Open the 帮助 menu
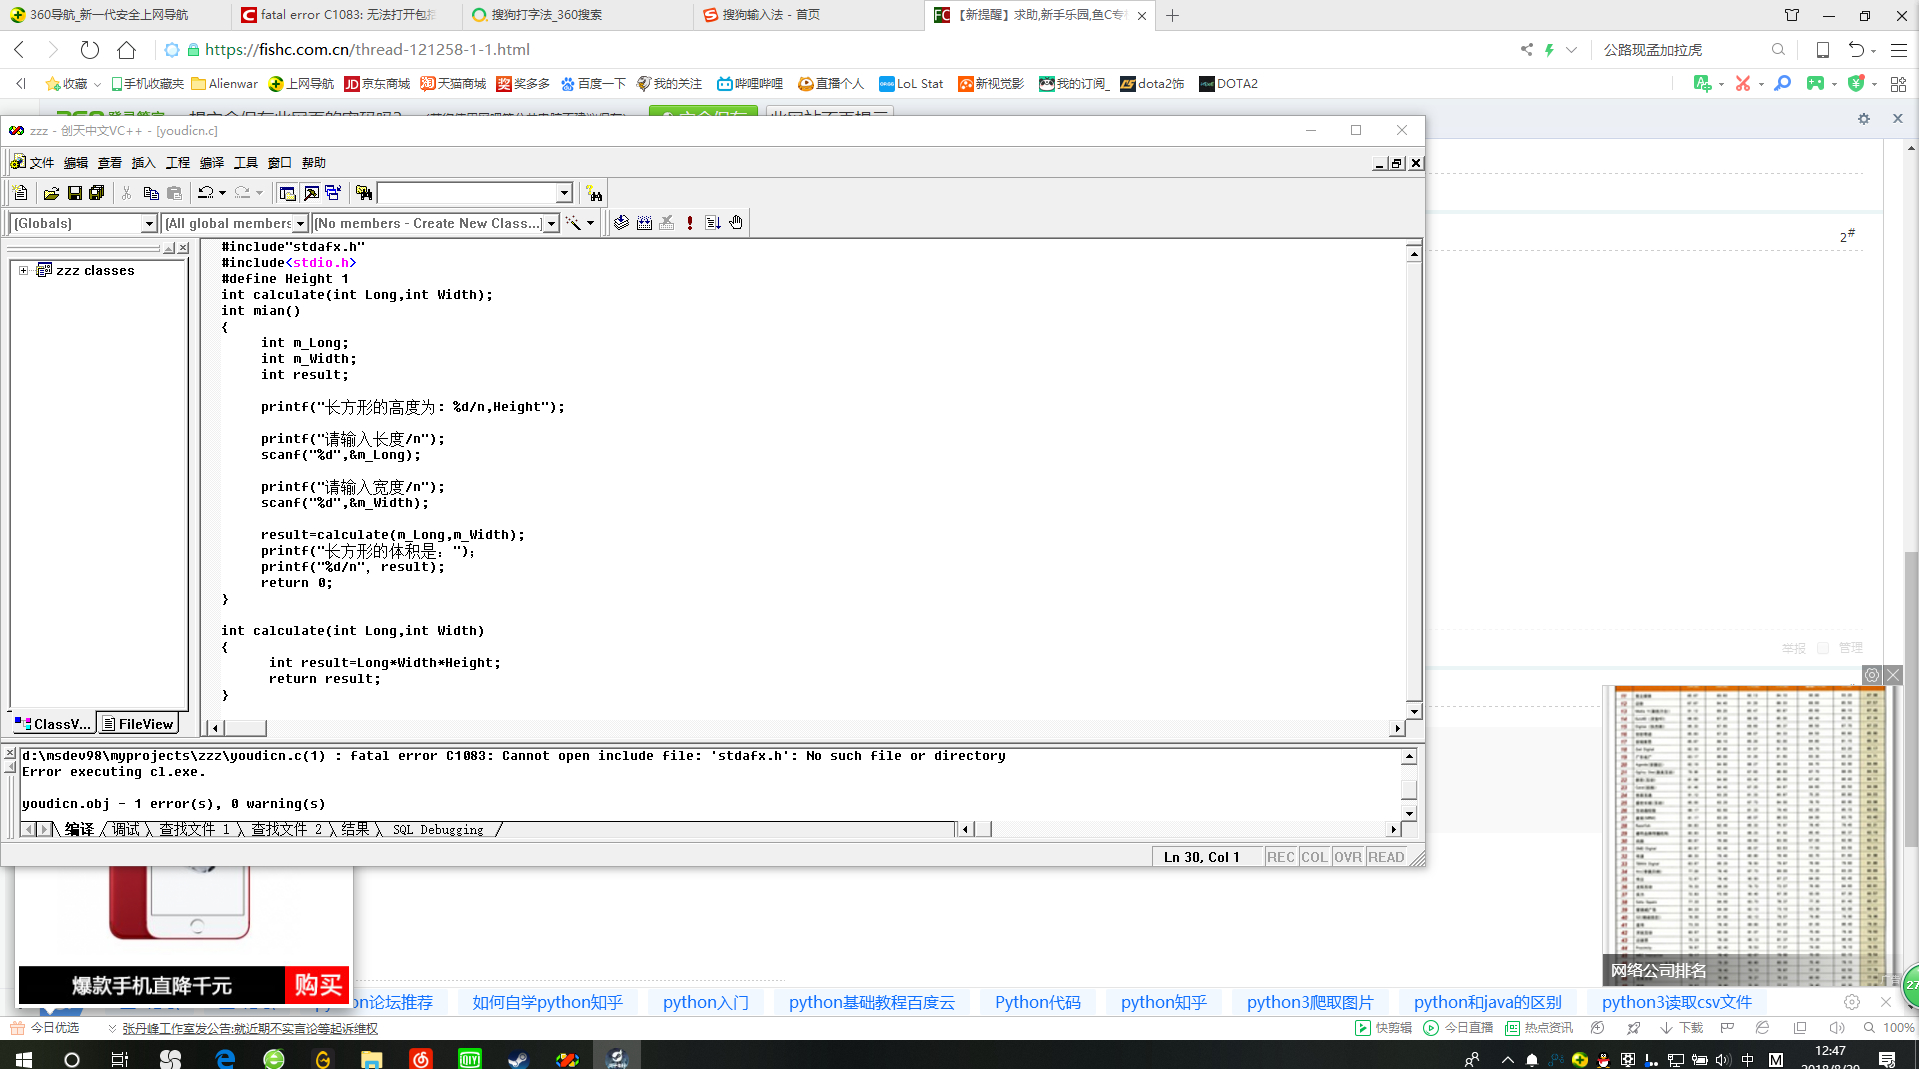The width and height of the screenshot is (1919, 1069). (314, 163)
